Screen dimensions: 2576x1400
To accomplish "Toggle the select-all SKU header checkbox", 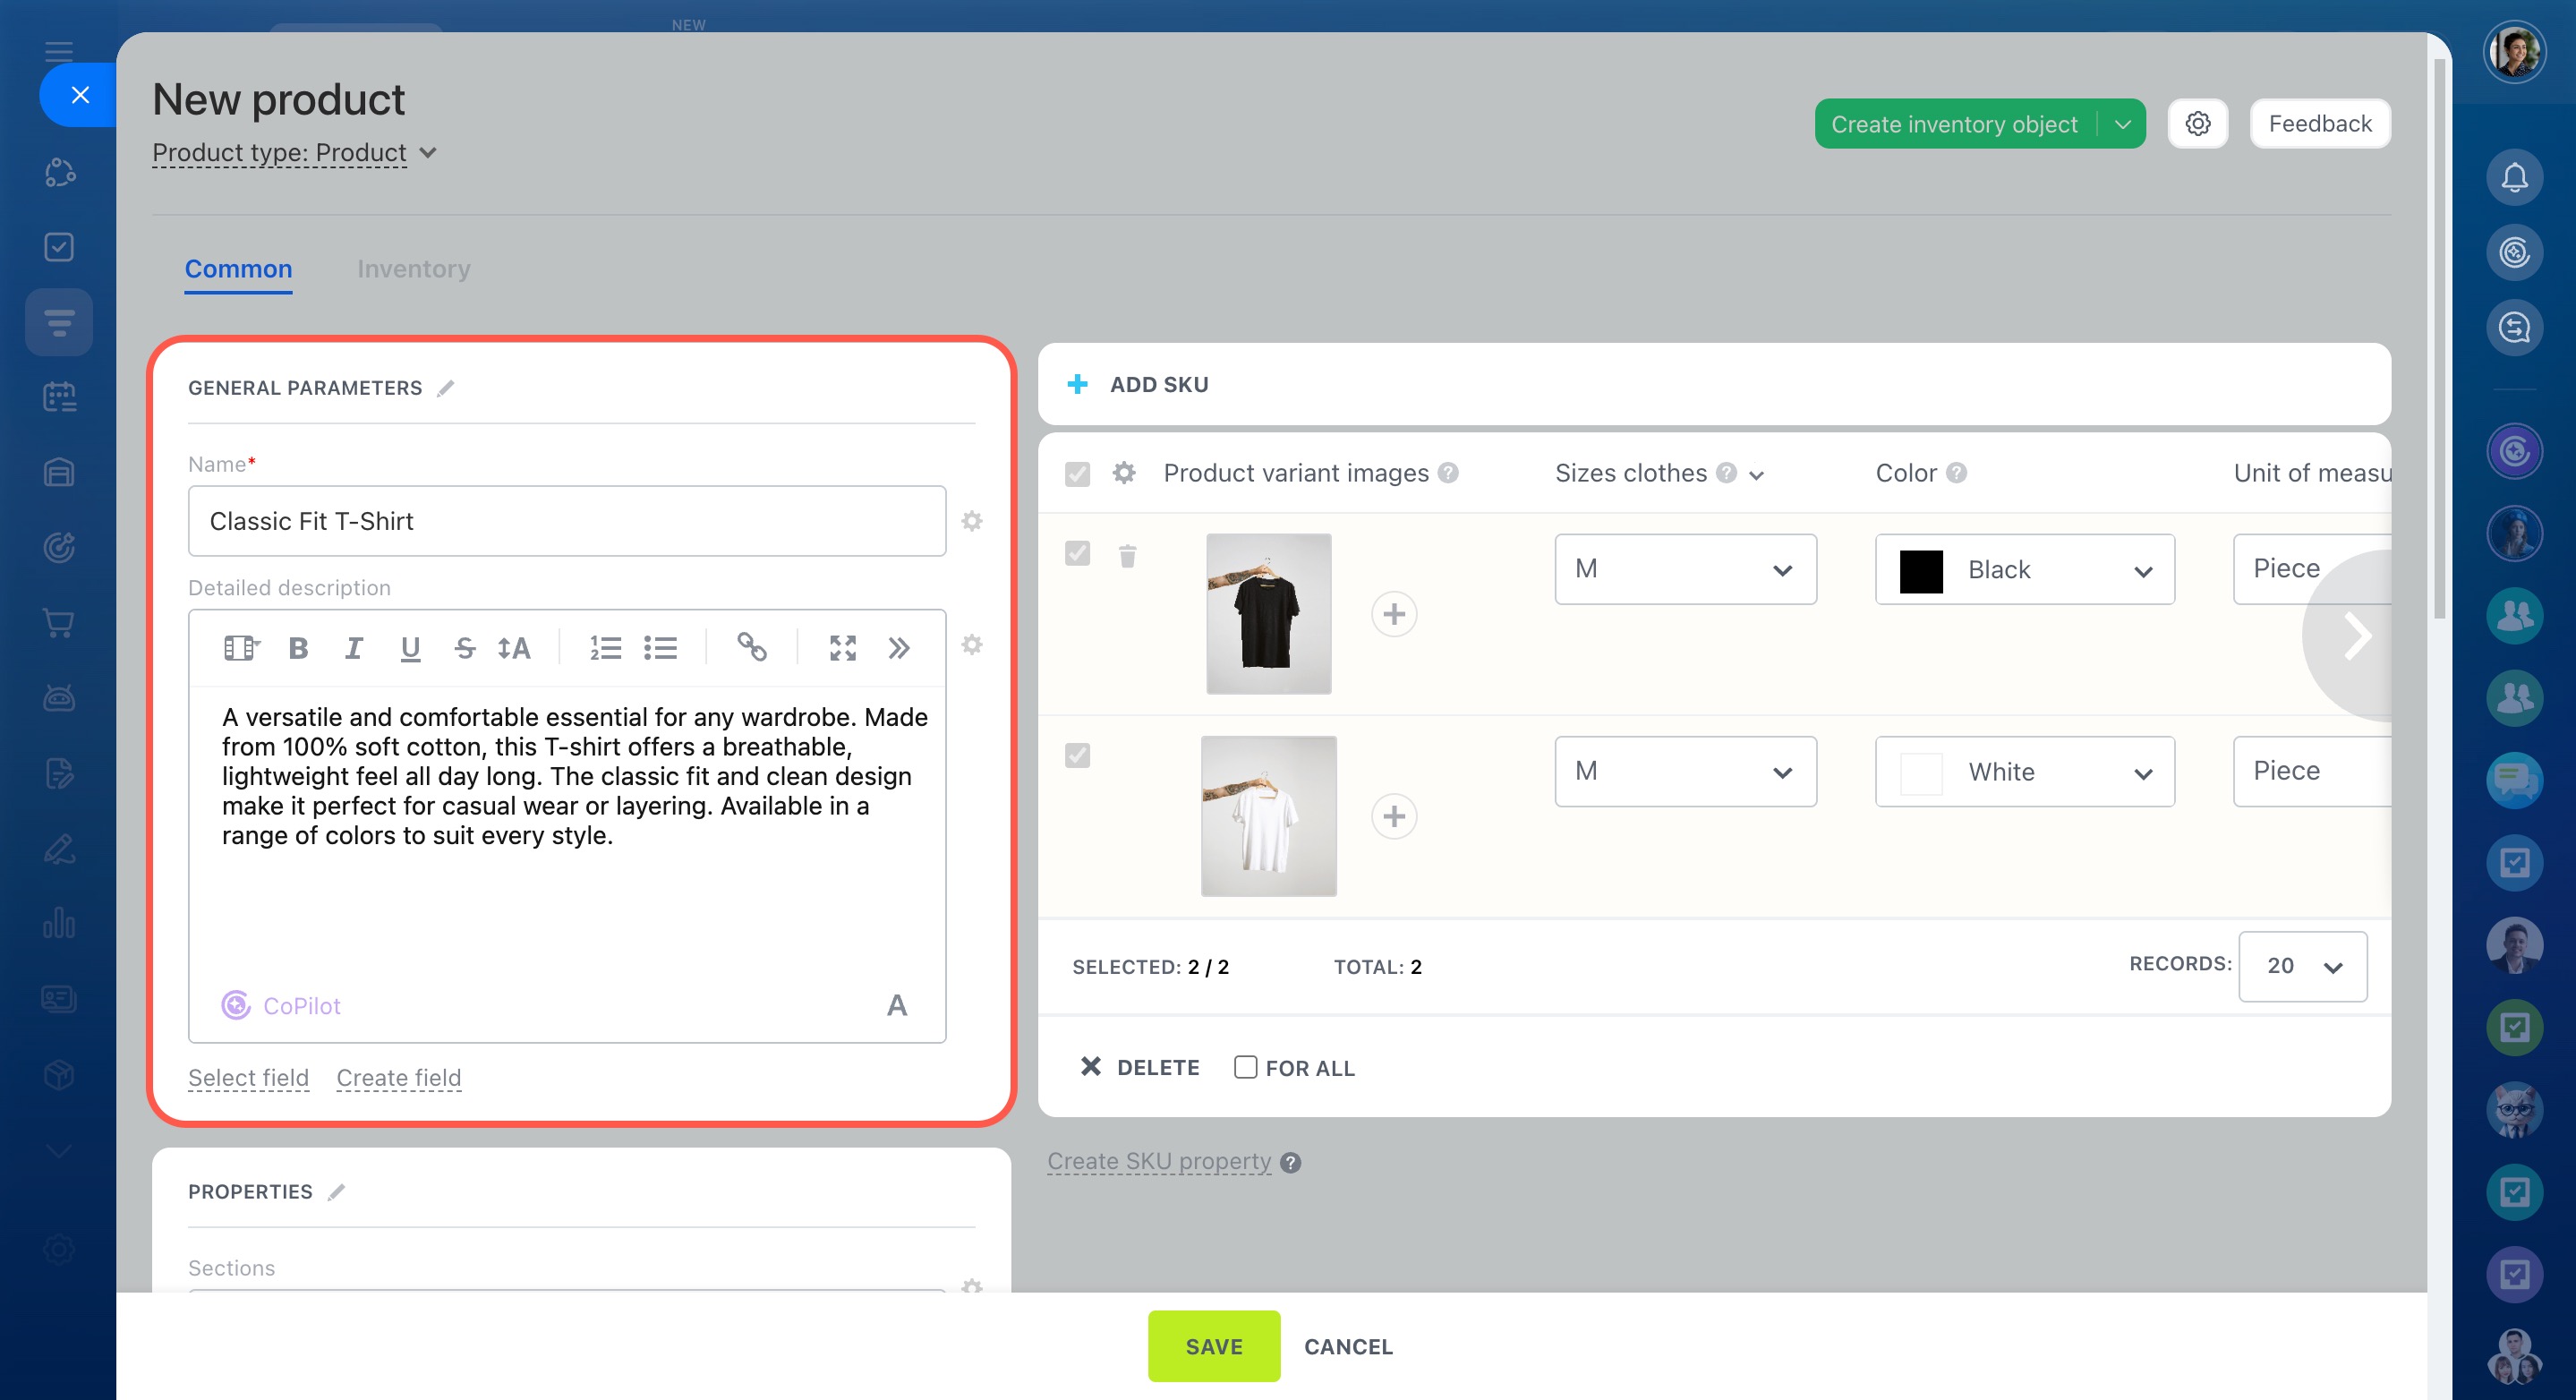I will [1077, 473].
